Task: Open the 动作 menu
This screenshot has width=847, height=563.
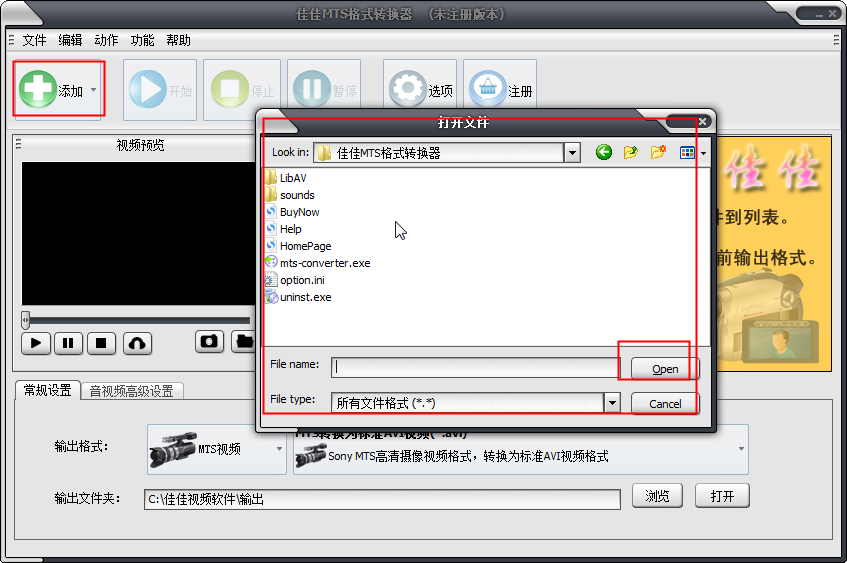Action: click(106, 41)
